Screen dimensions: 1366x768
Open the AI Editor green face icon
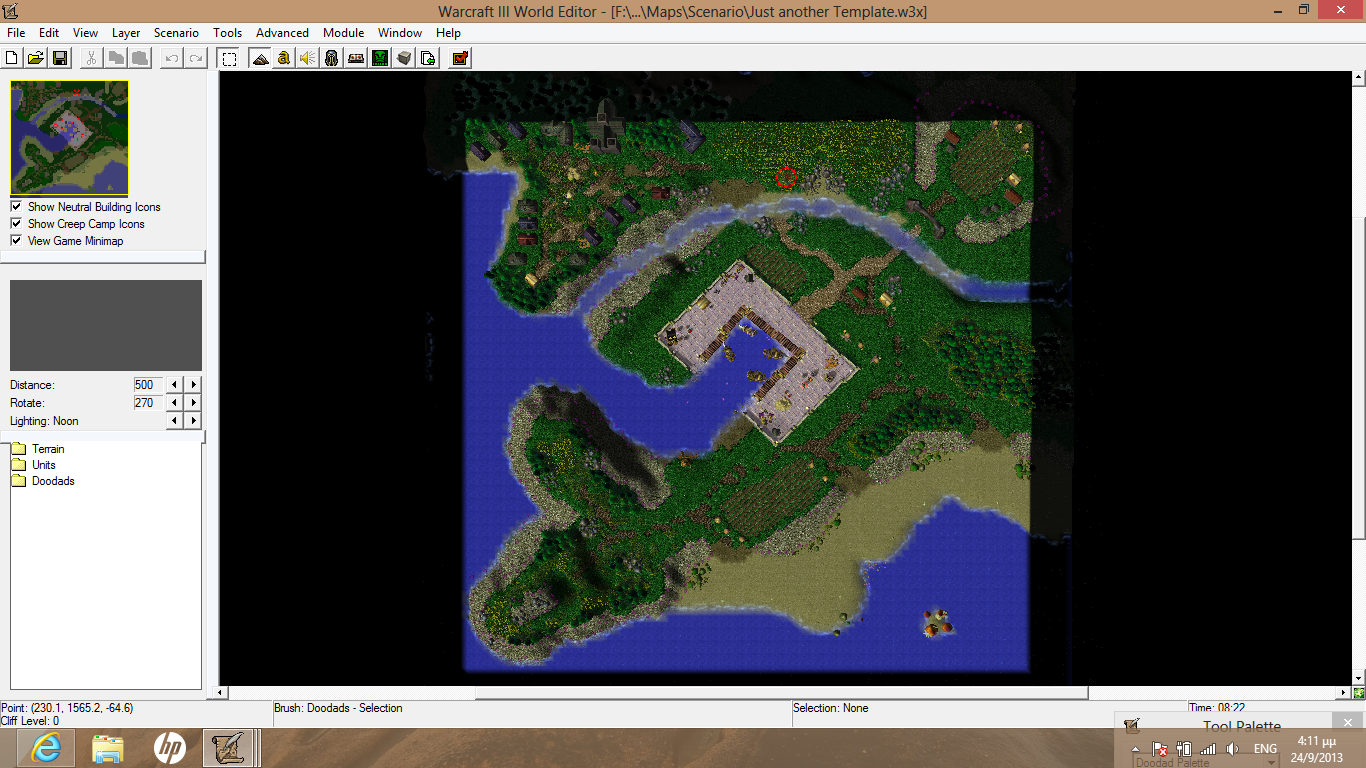[380, 58]
